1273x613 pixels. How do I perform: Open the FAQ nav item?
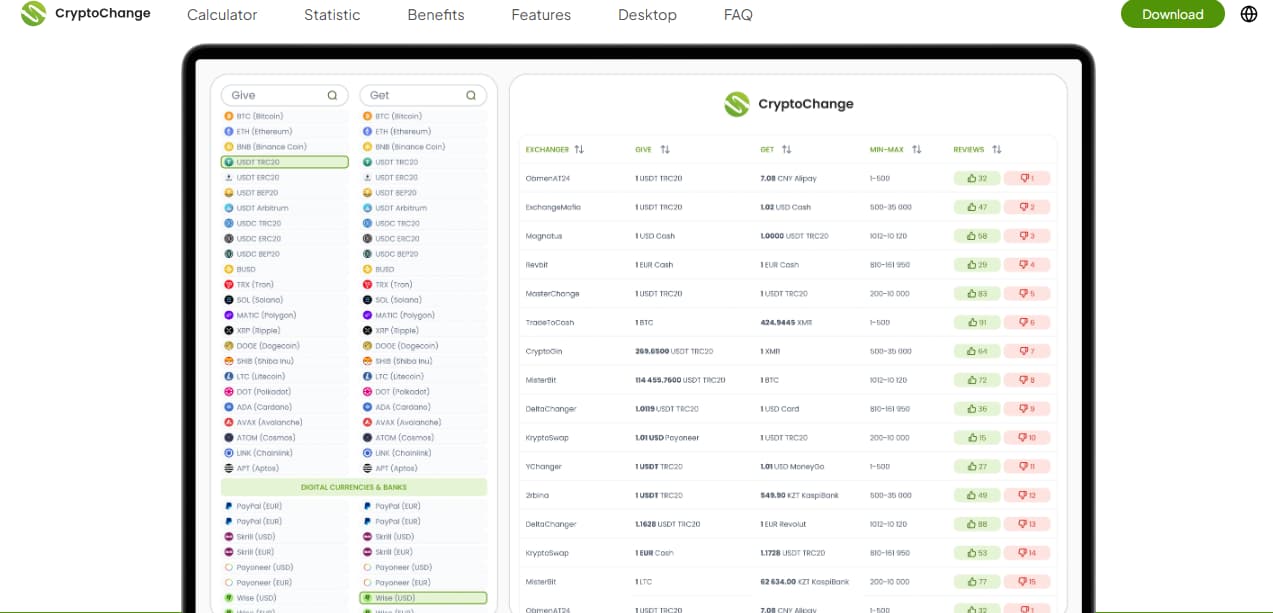[738, 15]
